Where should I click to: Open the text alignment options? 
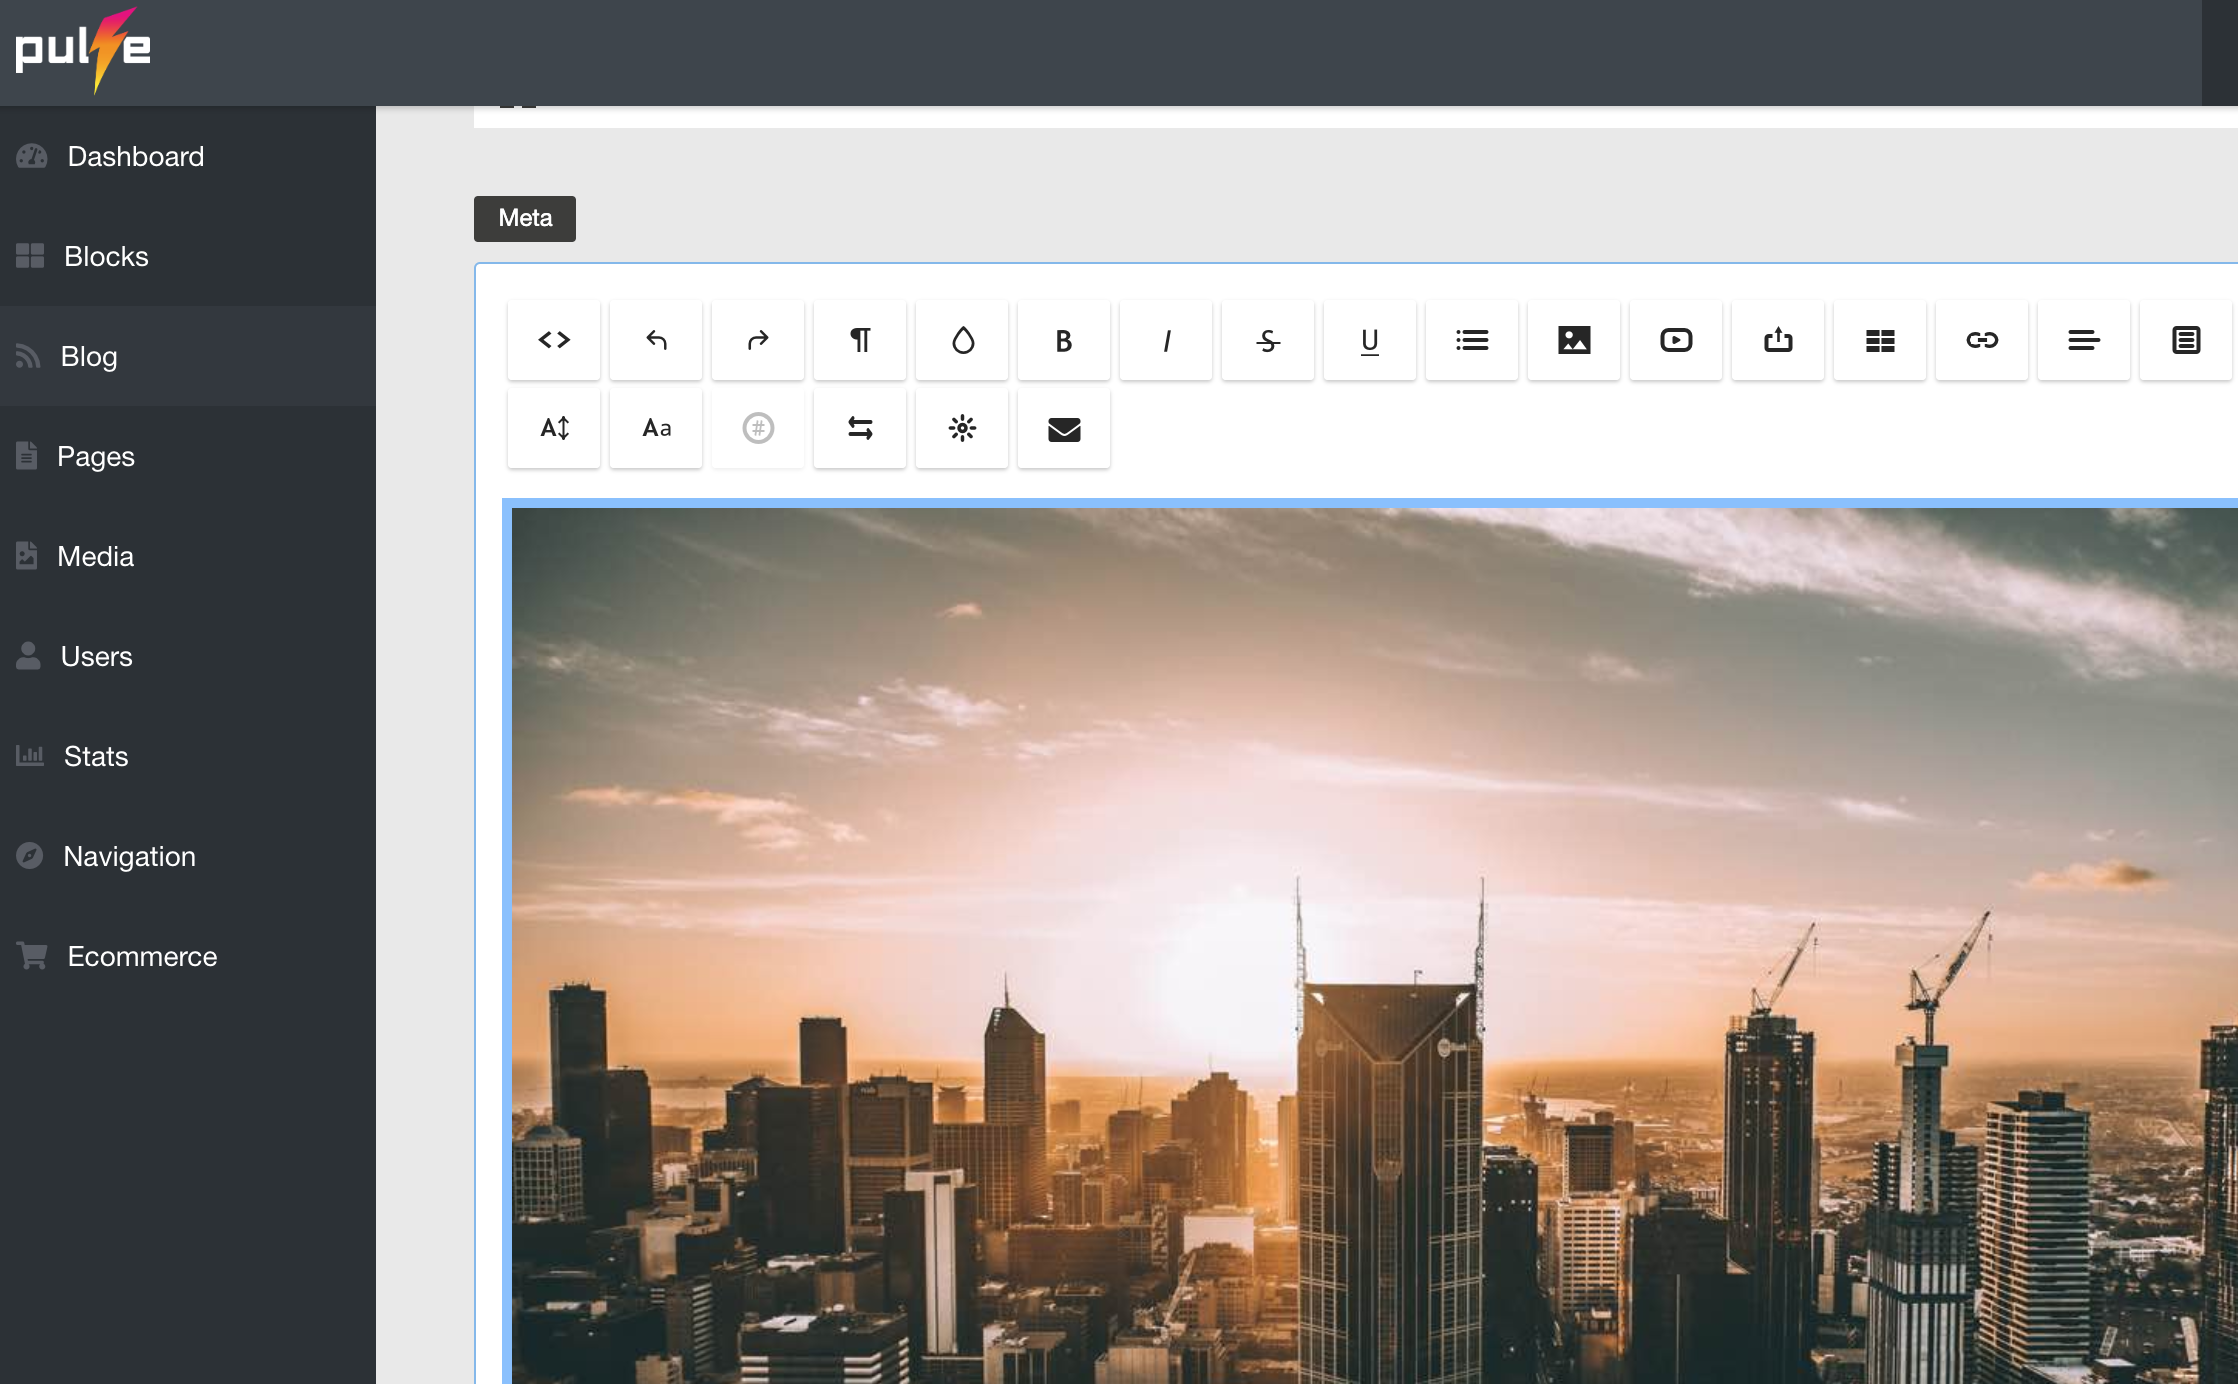pos(2083,340)
